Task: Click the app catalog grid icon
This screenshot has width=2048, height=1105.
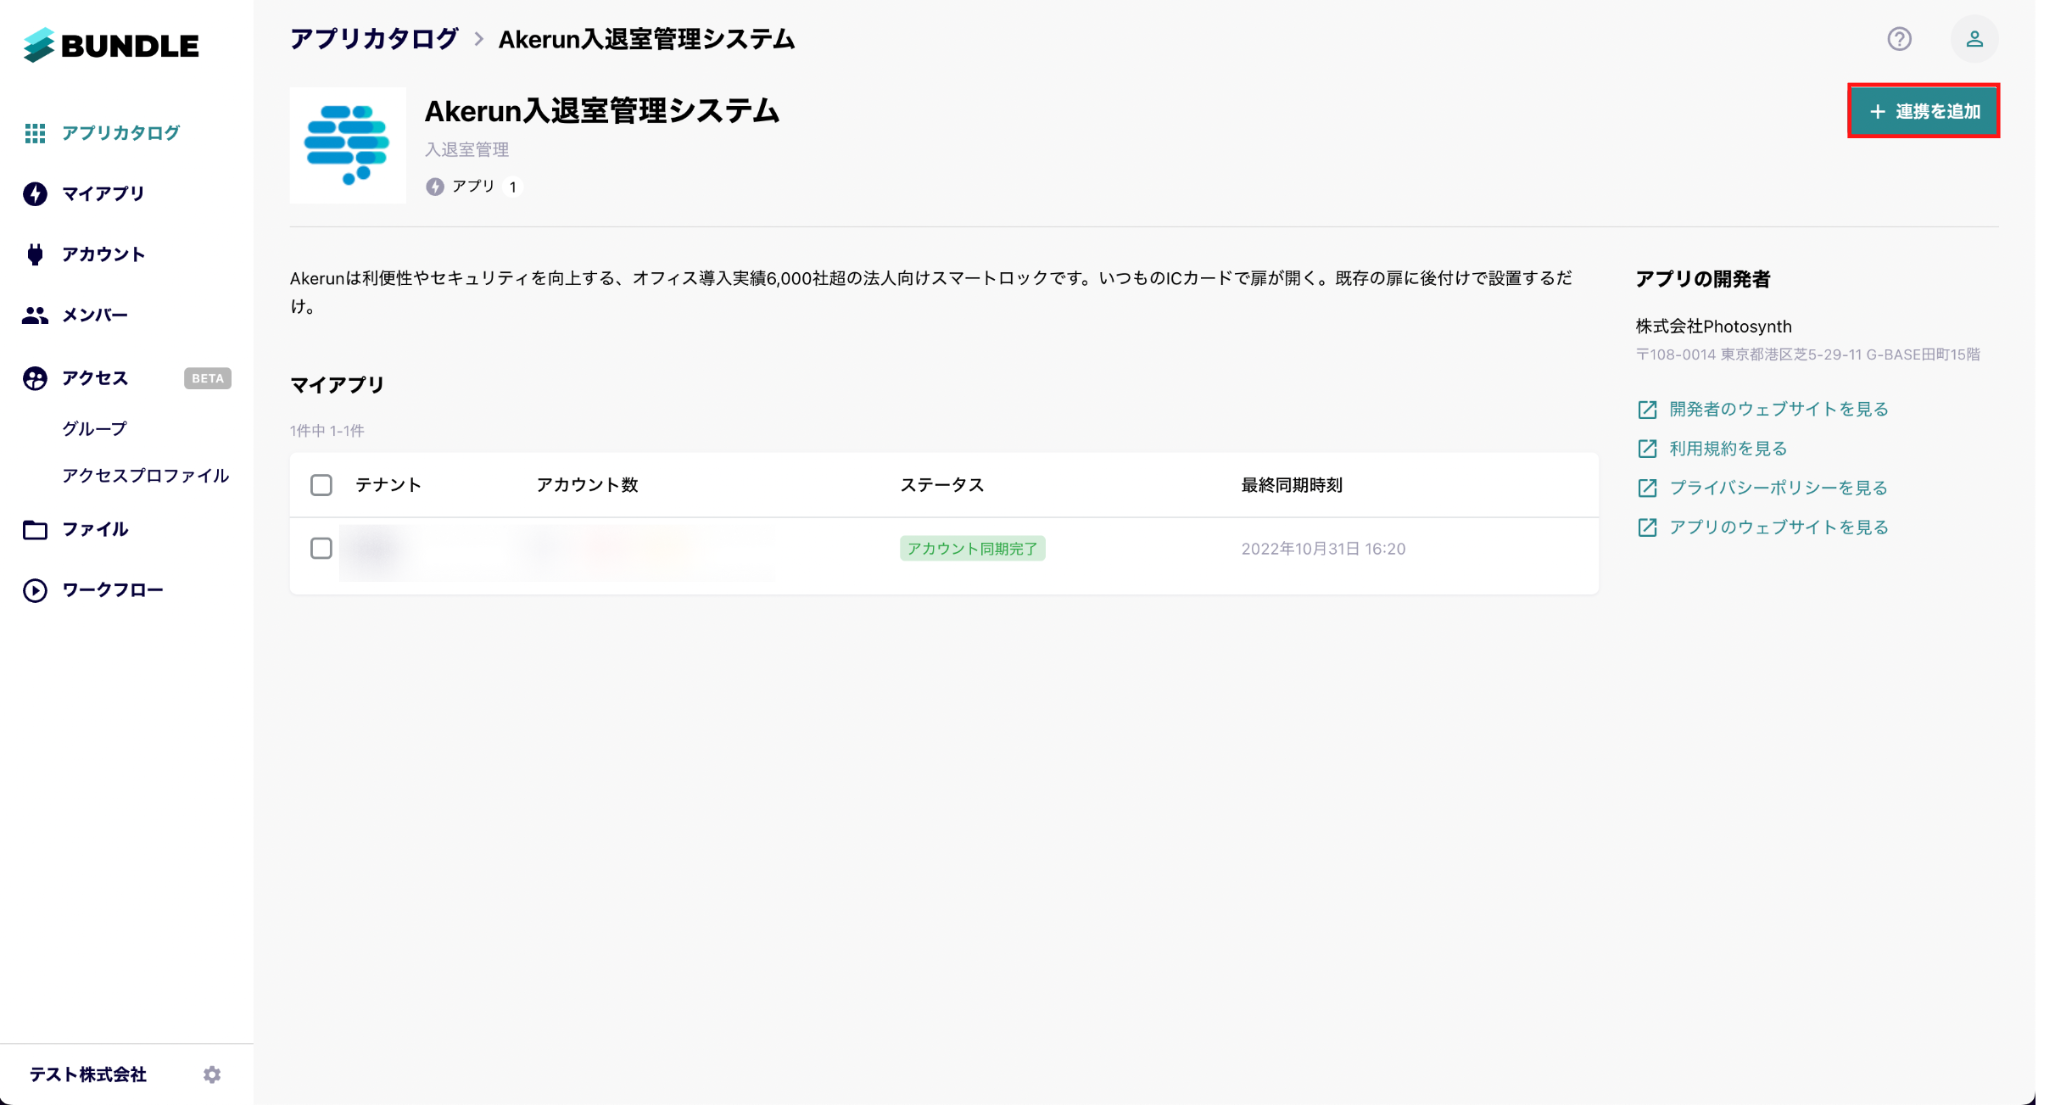Action: point(35,133)
